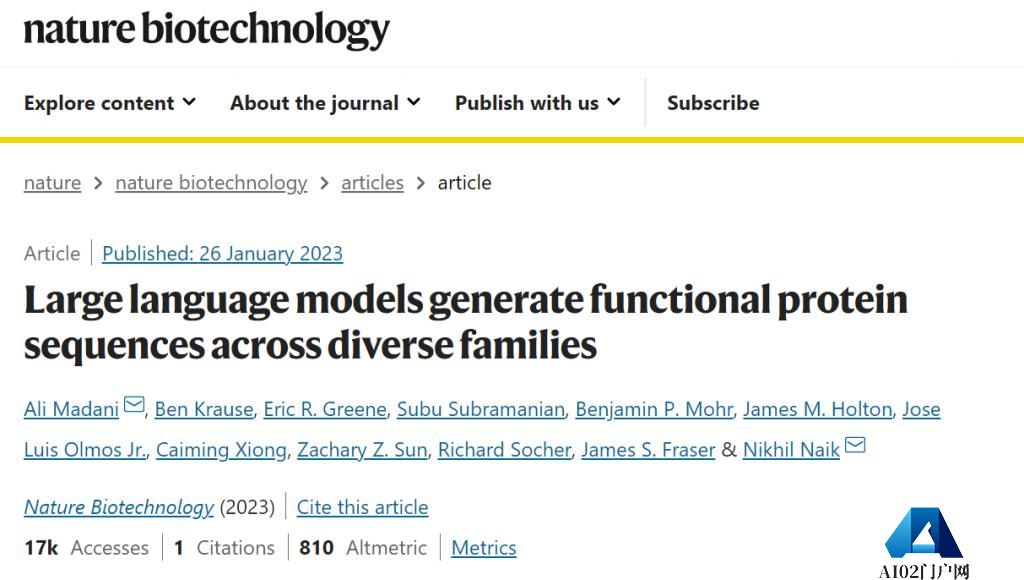
Task: Expand the Publish with us menu
Action: pos(537,103)
